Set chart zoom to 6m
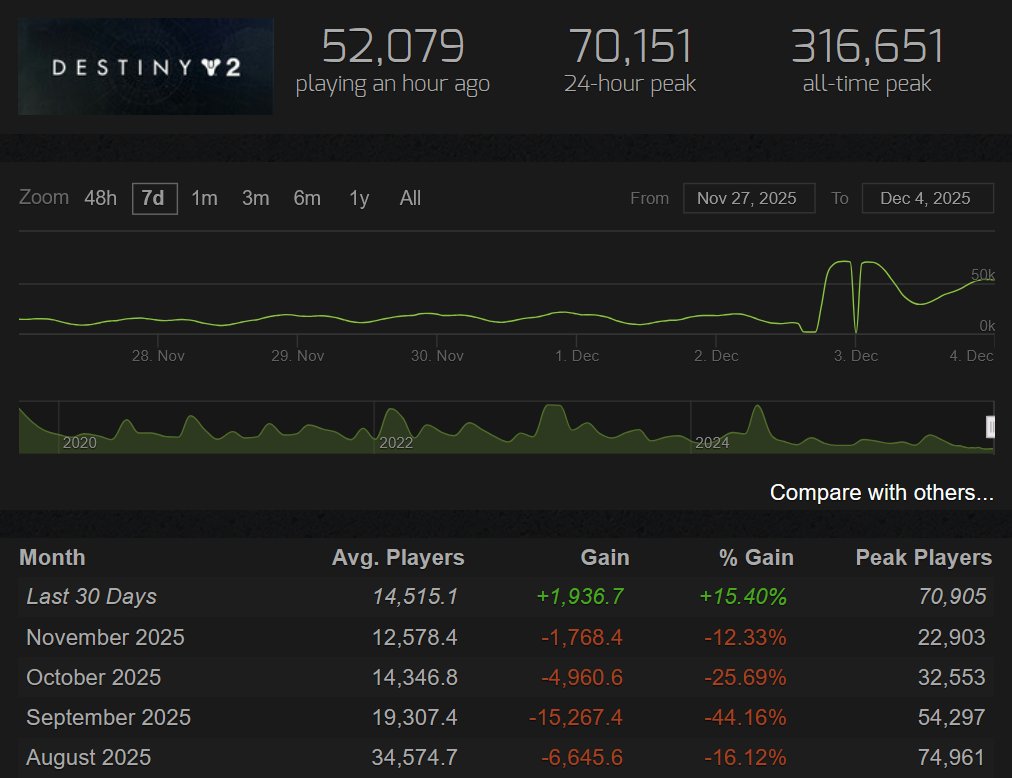1012x778 pixels. pos(307,198)
